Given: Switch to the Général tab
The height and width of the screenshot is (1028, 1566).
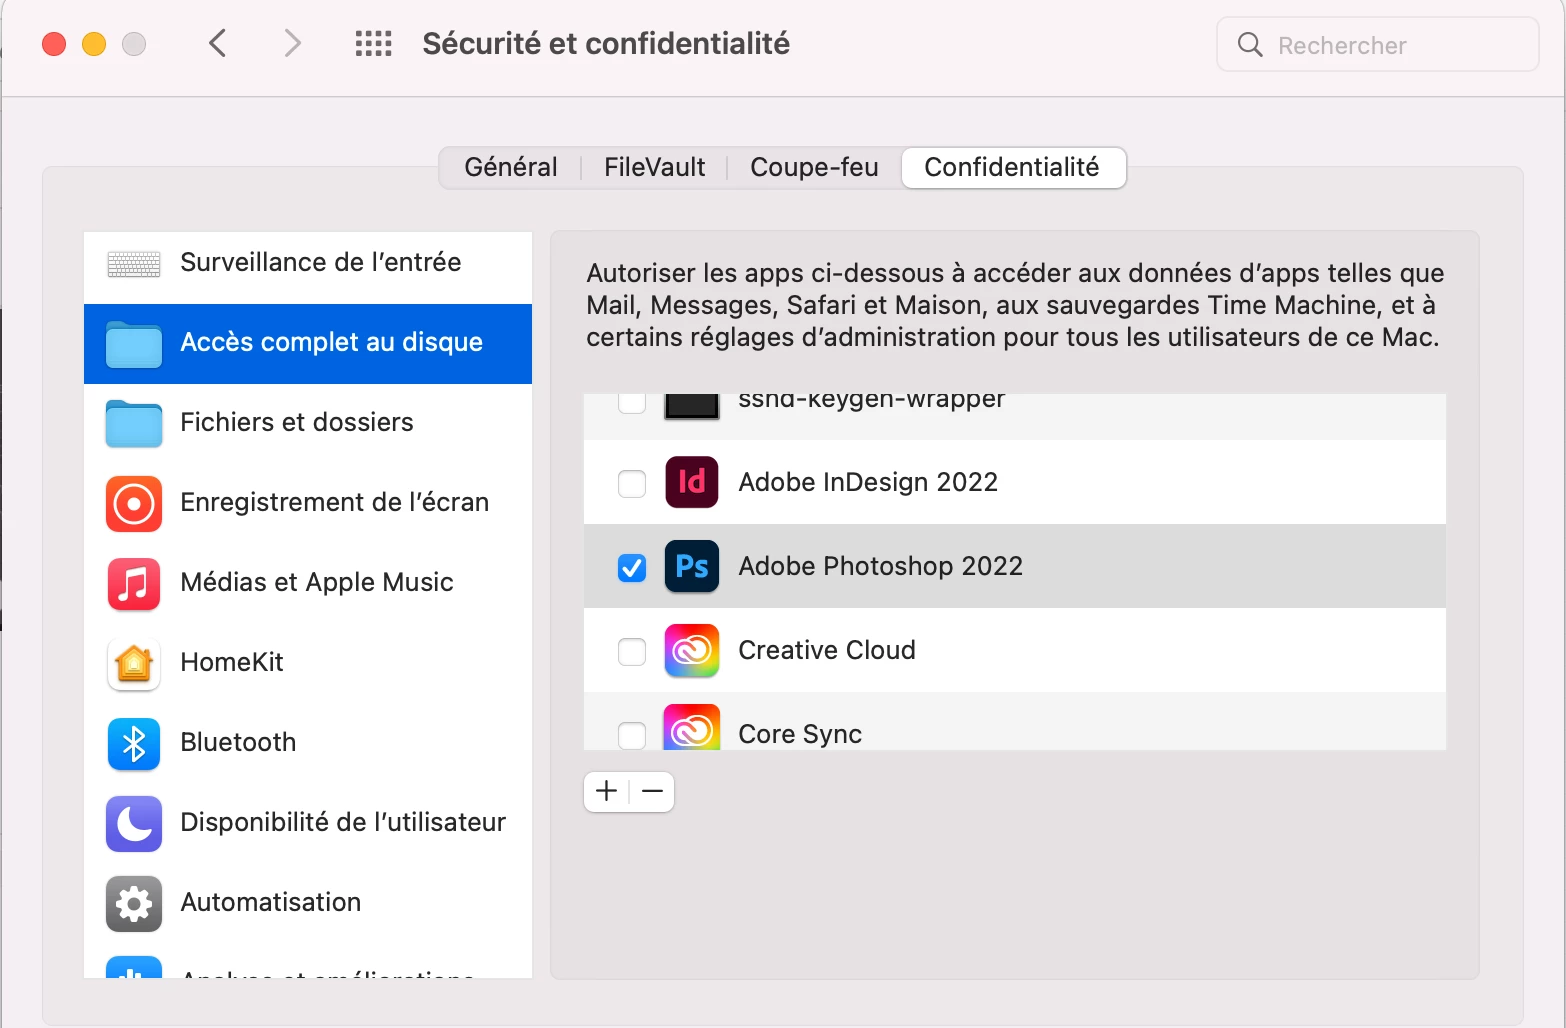Looking at the screenshot, I should click(x=511, y=167).
